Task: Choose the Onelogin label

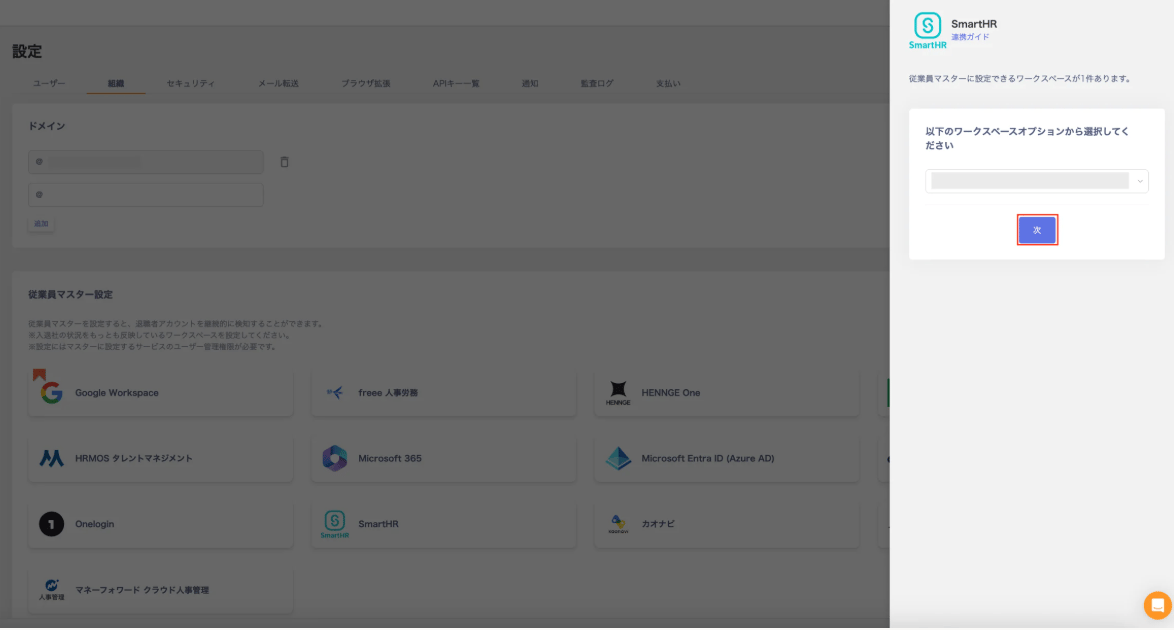Action: [x=94, y=524]
